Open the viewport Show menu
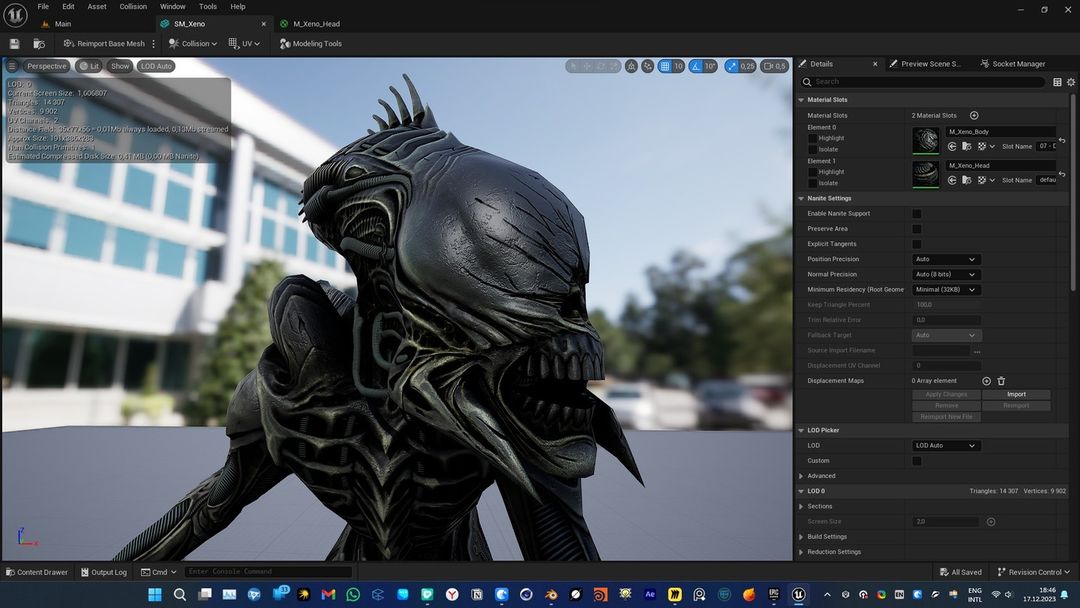 pos(120,66)
